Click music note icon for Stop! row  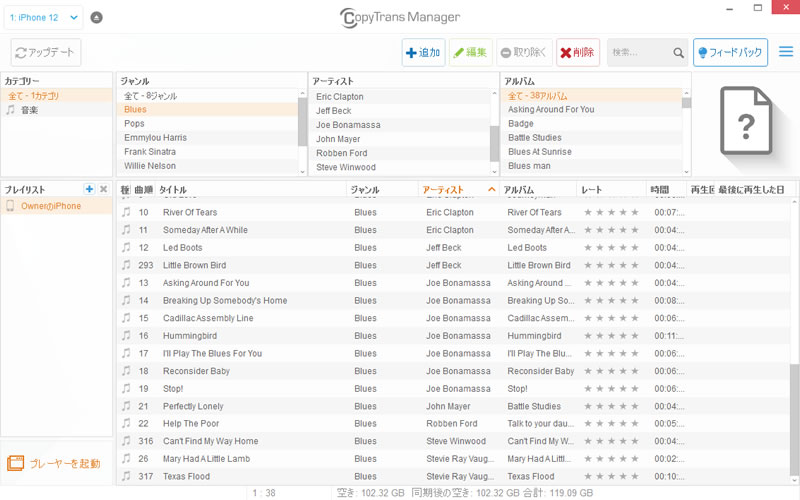(x=126, y=388)
